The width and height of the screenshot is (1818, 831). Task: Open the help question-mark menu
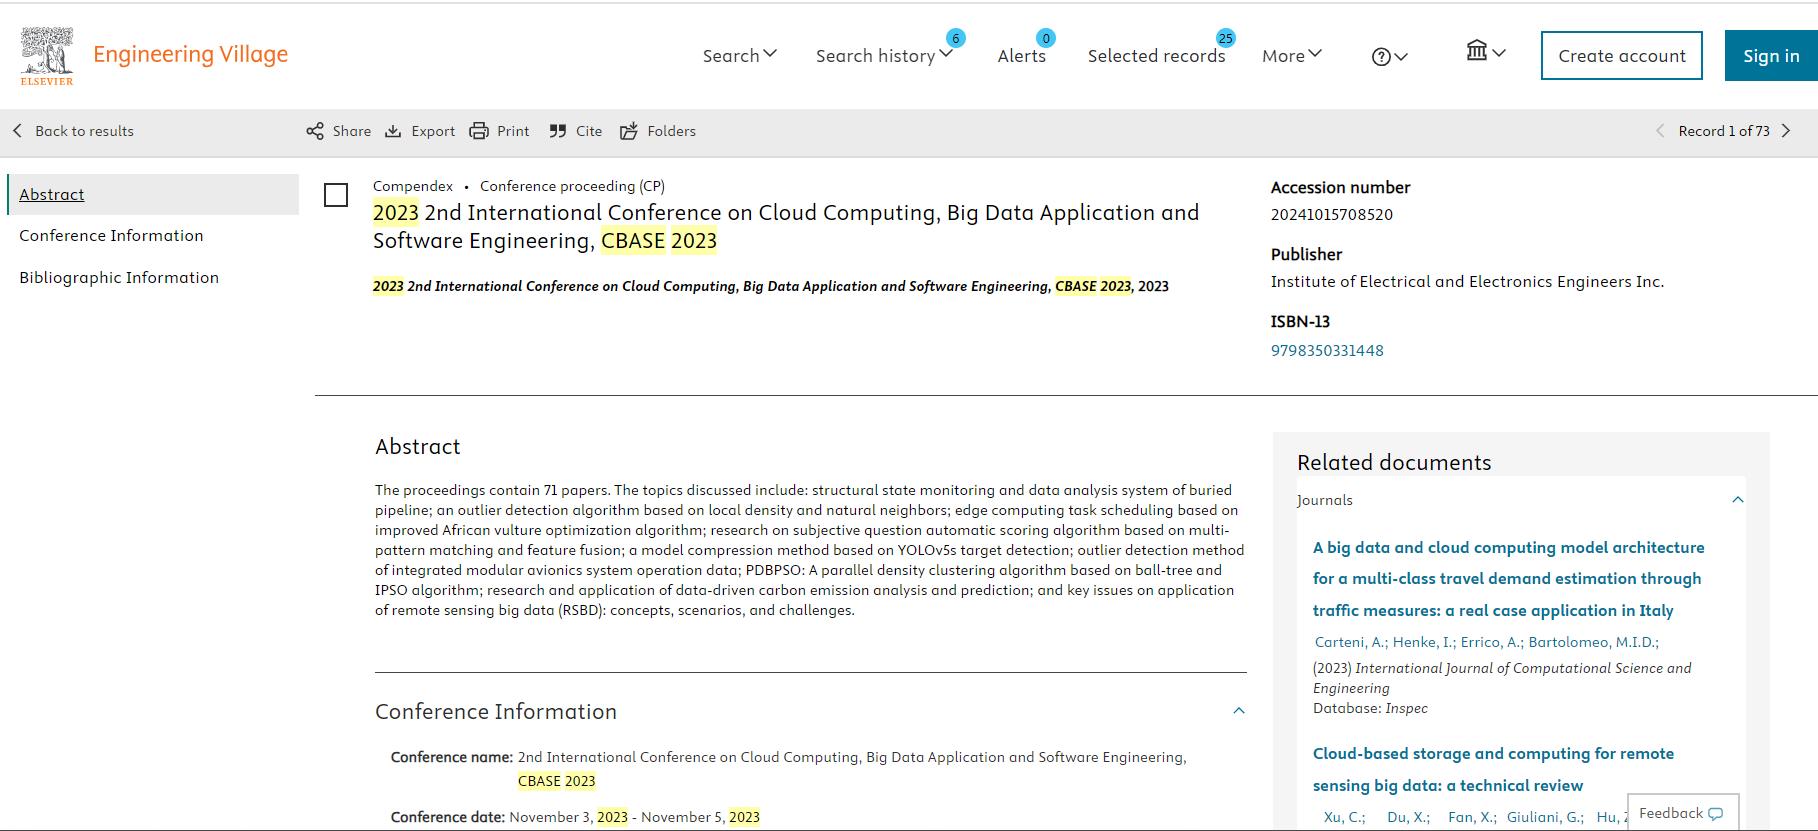(x=1389, y=57)
